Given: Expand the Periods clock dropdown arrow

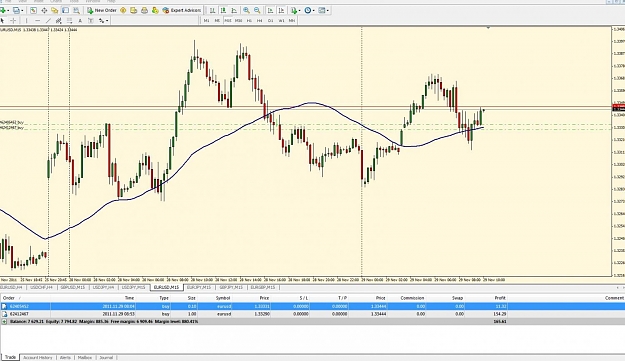Looking at the screenshot, I should point(314,11).
